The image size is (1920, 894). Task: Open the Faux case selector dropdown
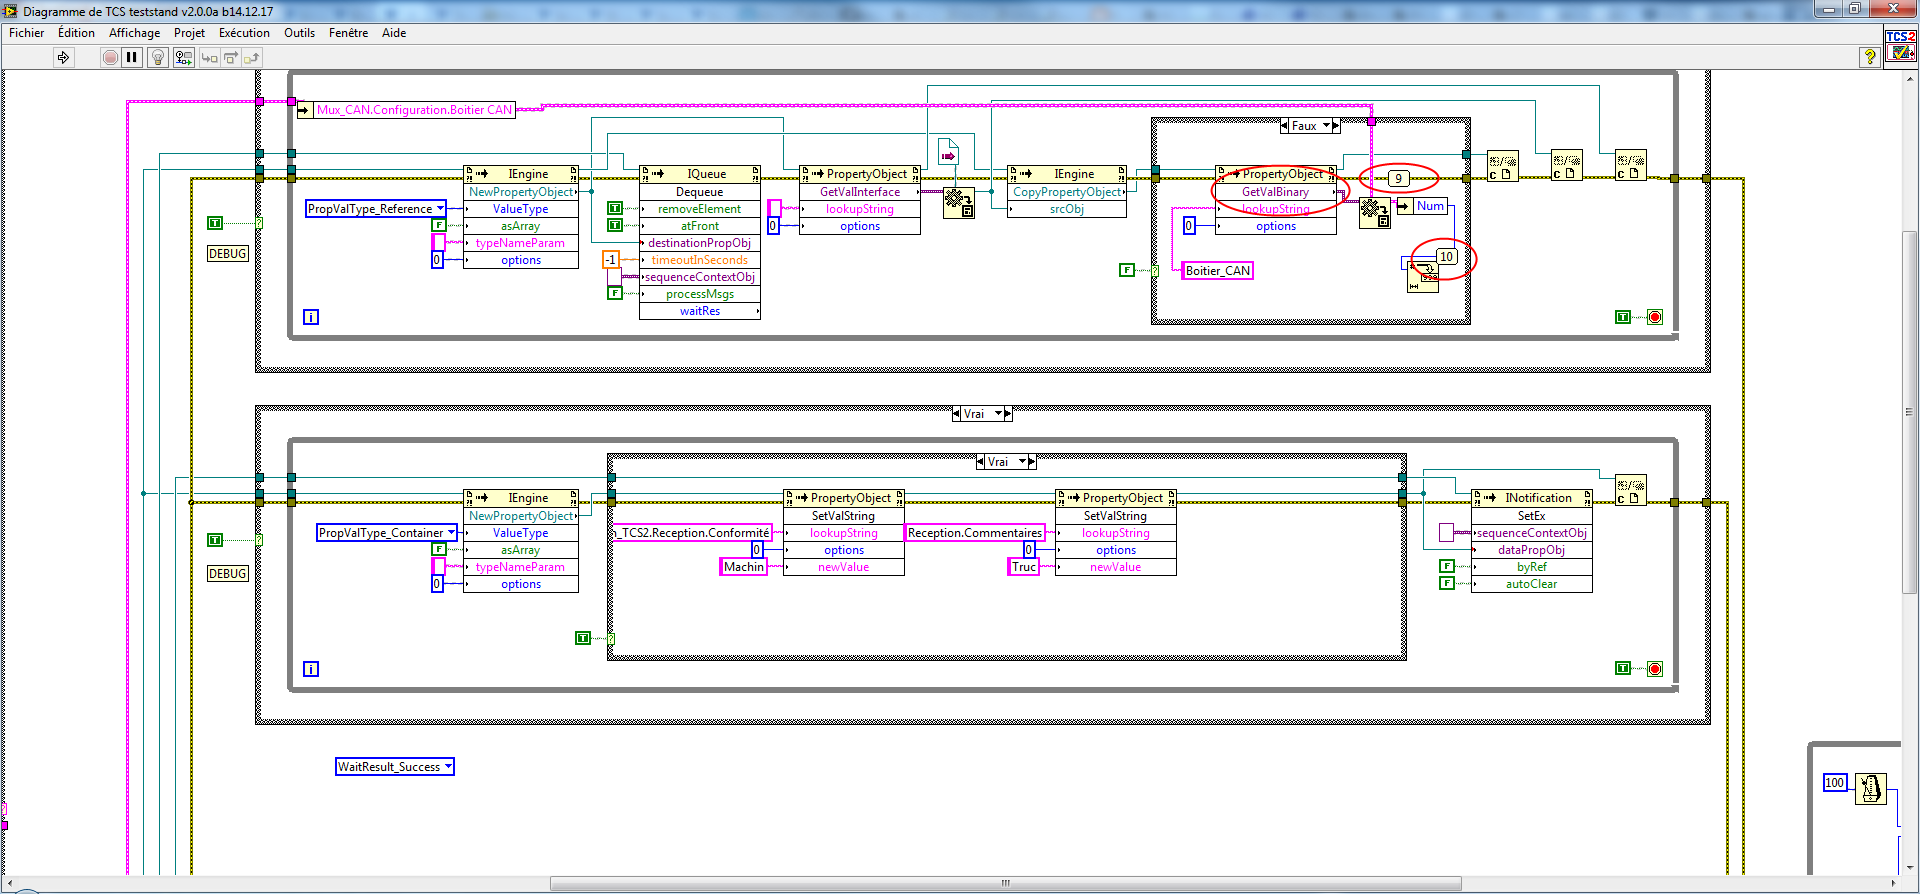[1327, 126]
